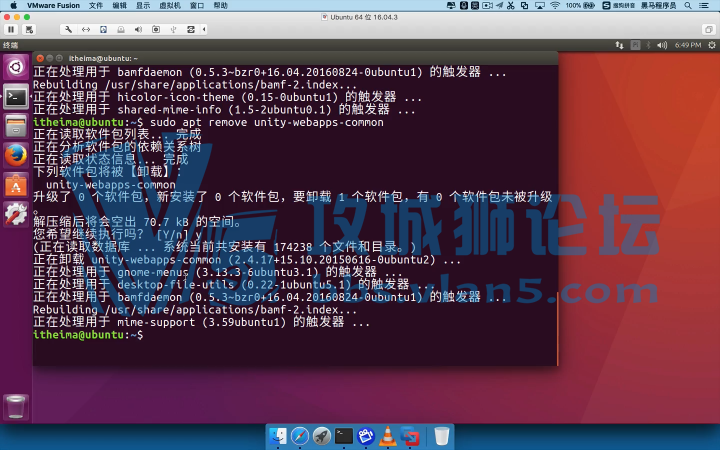Open the Ubuntu launcher Trash

pos(16,407)
